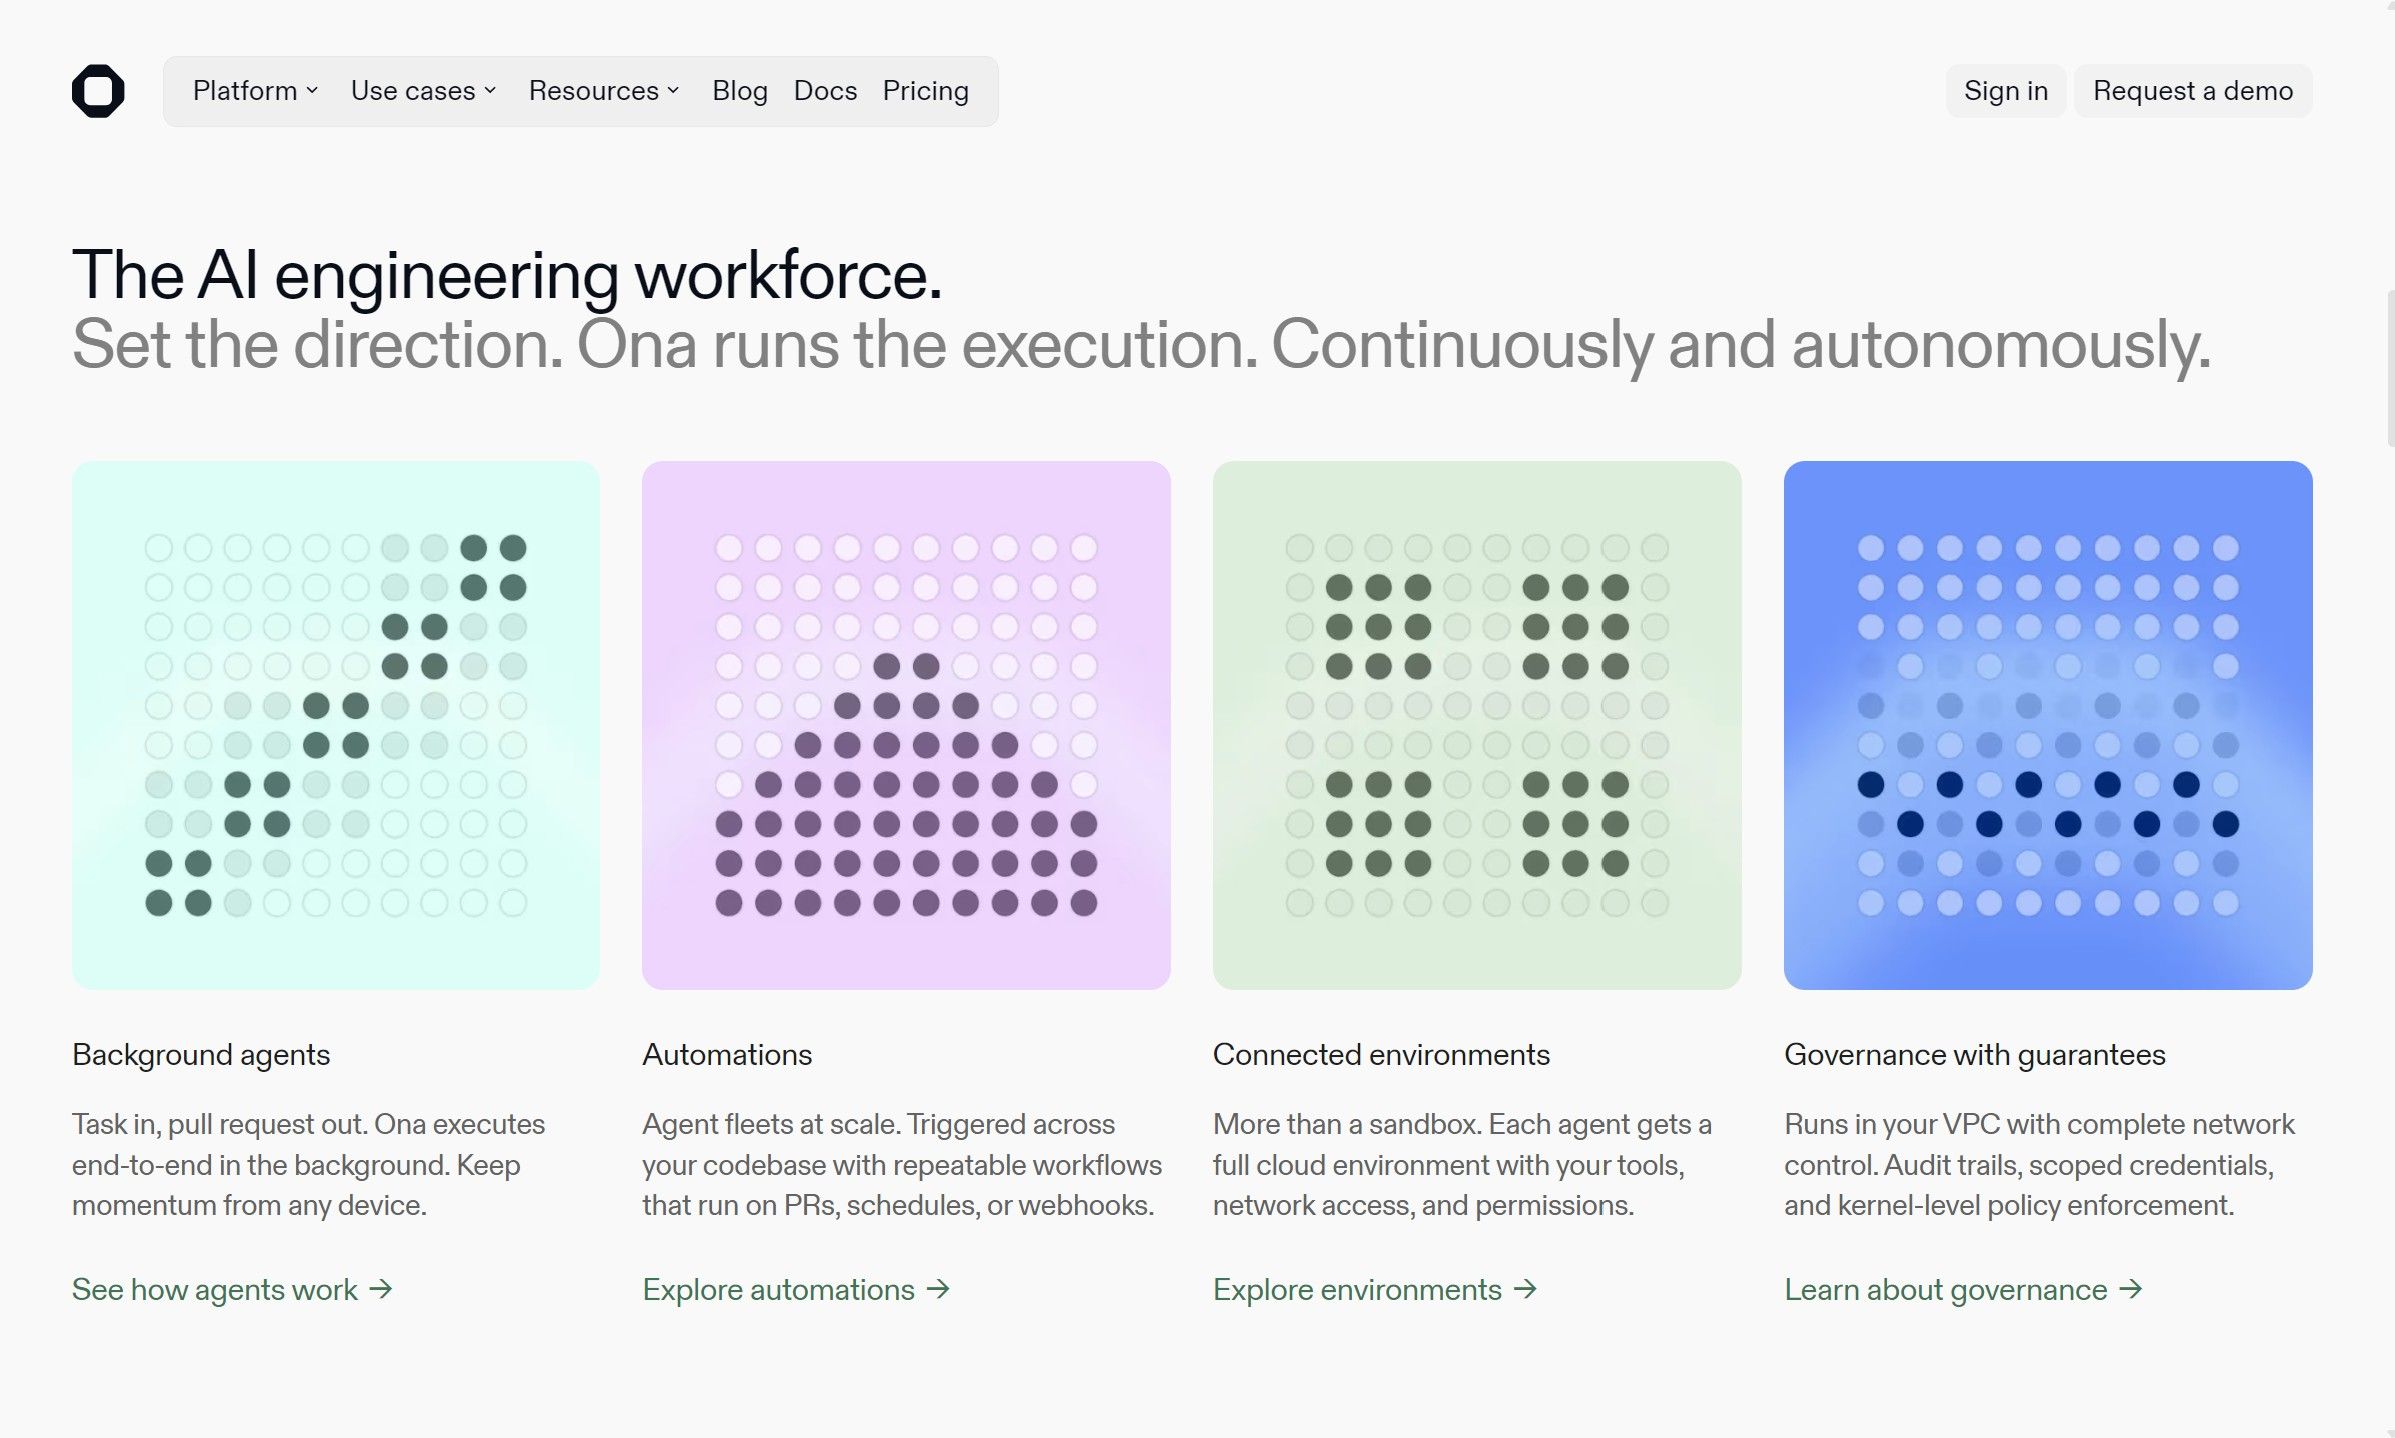Open the Use cases dropdown

423,91
